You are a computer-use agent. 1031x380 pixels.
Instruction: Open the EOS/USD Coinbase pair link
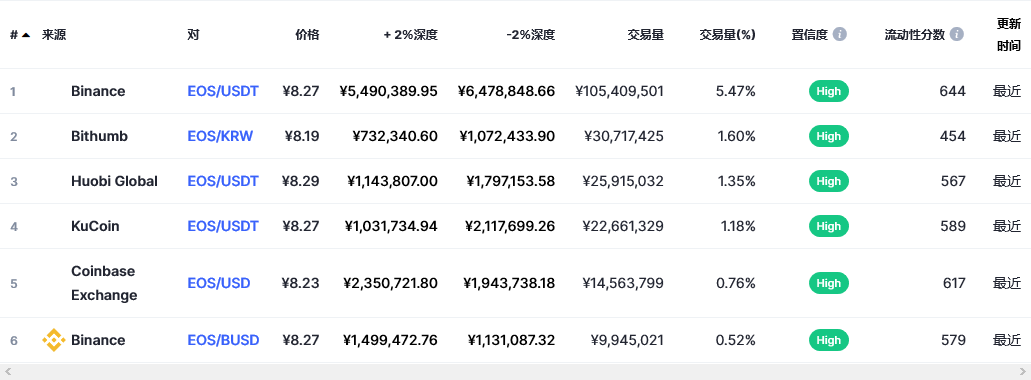tap(219, 283)
